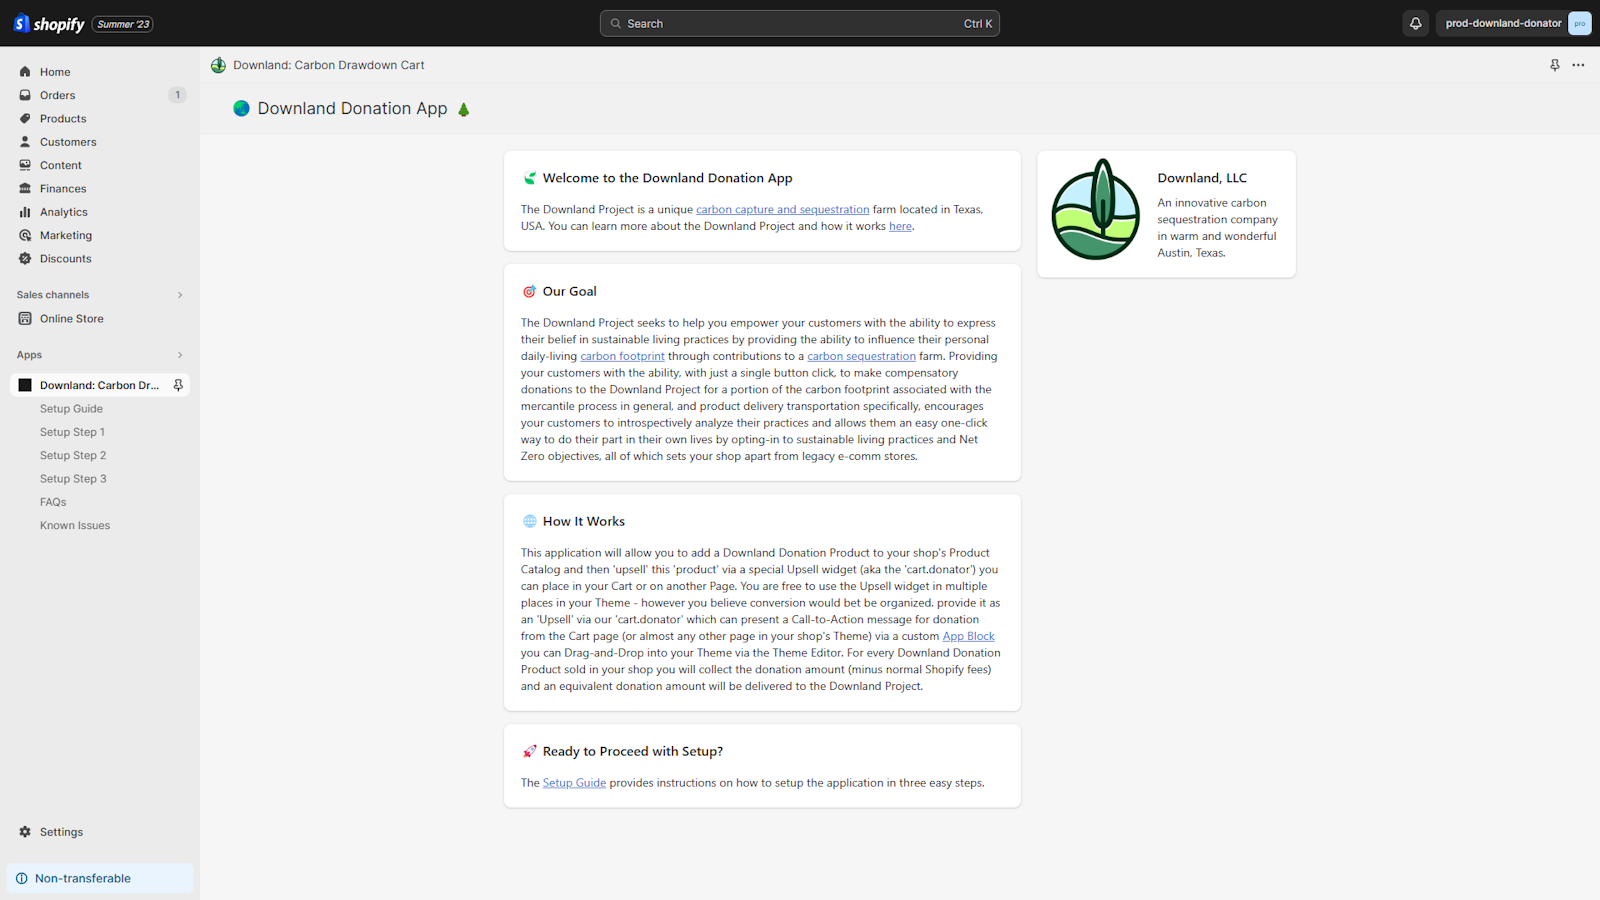
Task: Click the 'here' link in Welcome card
Action: 900,226
